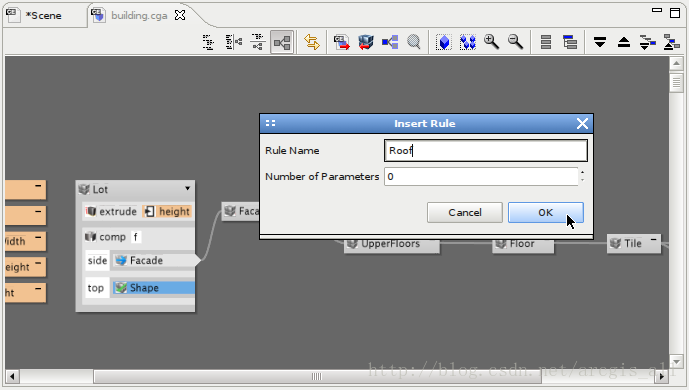This screenshot has width=689, height=390.
Task: Minimize the editor panel
Action: (657, 10)
